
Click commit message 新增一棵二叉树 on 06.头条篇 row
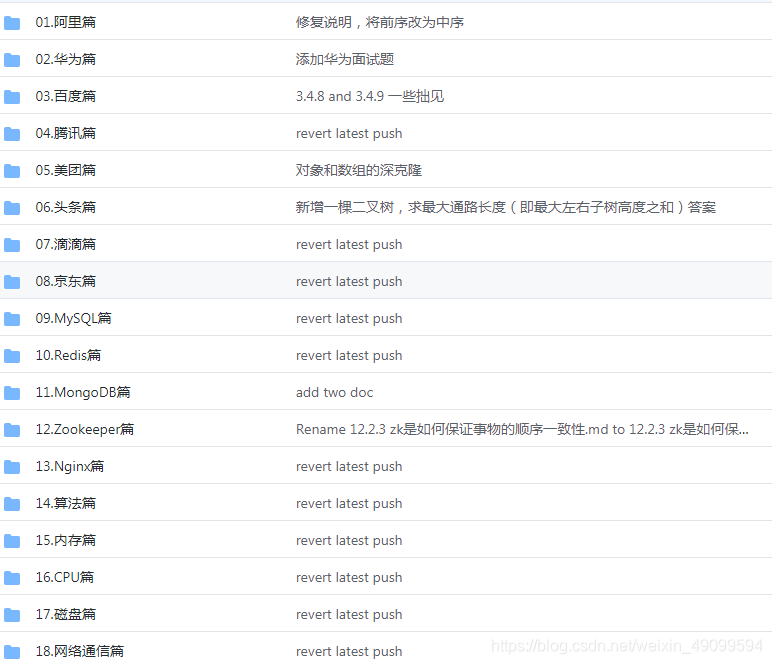click(x=506, y=207)
